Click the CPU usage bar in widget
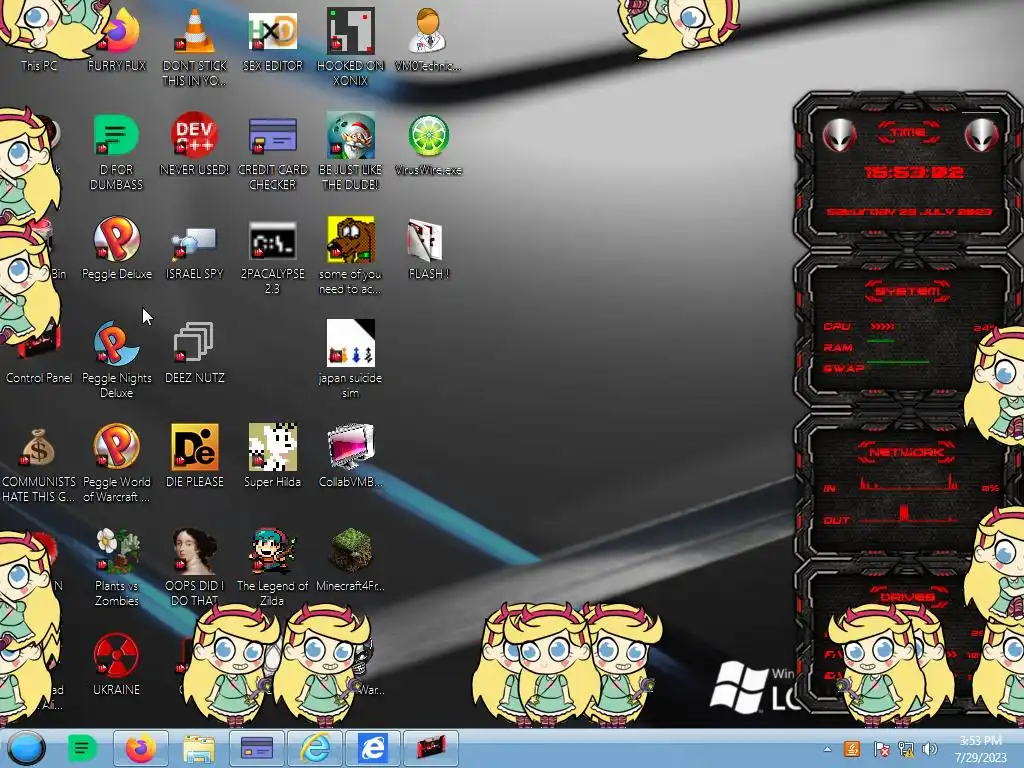 [x=883, y=326]
